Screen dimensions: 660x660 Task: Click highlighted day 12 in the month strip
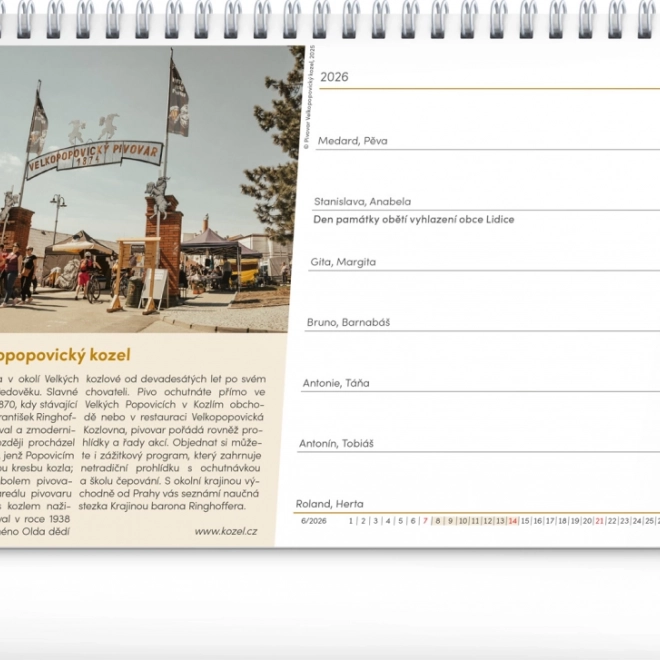point(488,521)
